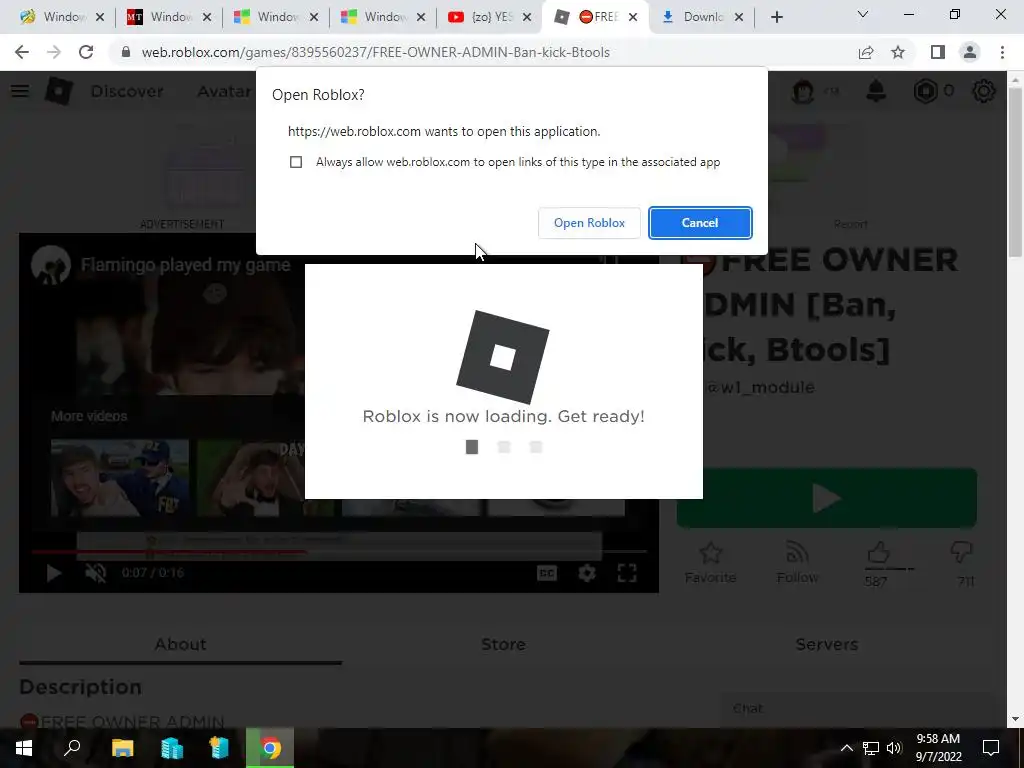Open Roblox settings gear
1024x768 pixels.
(x=984, y=91)
